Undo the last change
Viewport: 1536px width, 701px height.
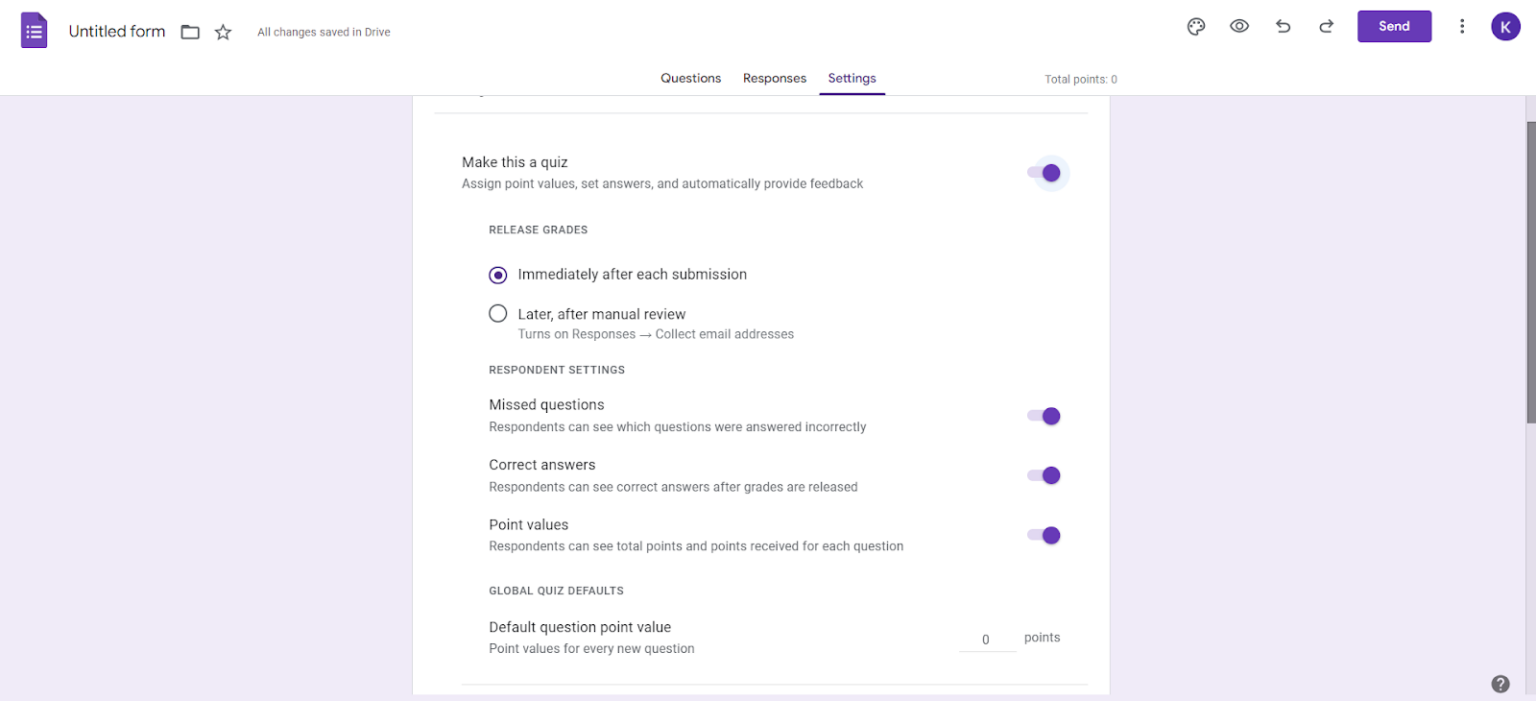(1283, 27)
